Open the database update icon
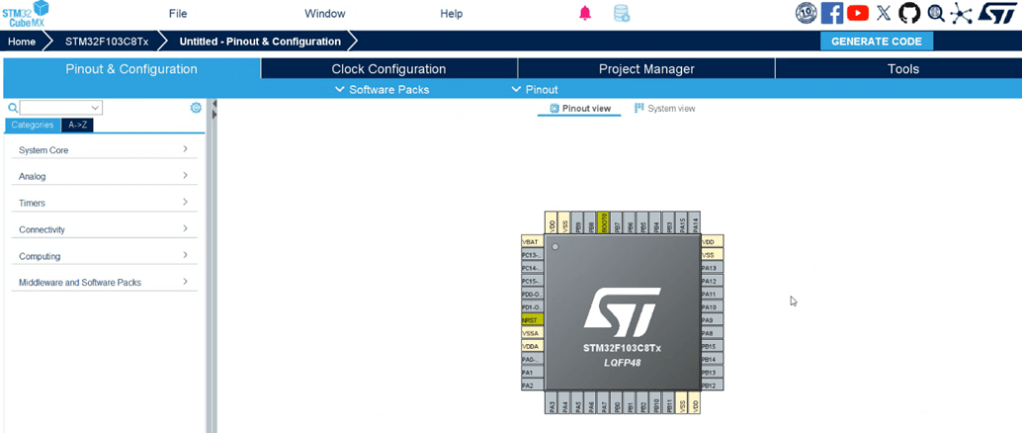Screen dimensions: 1022x433 621,13
